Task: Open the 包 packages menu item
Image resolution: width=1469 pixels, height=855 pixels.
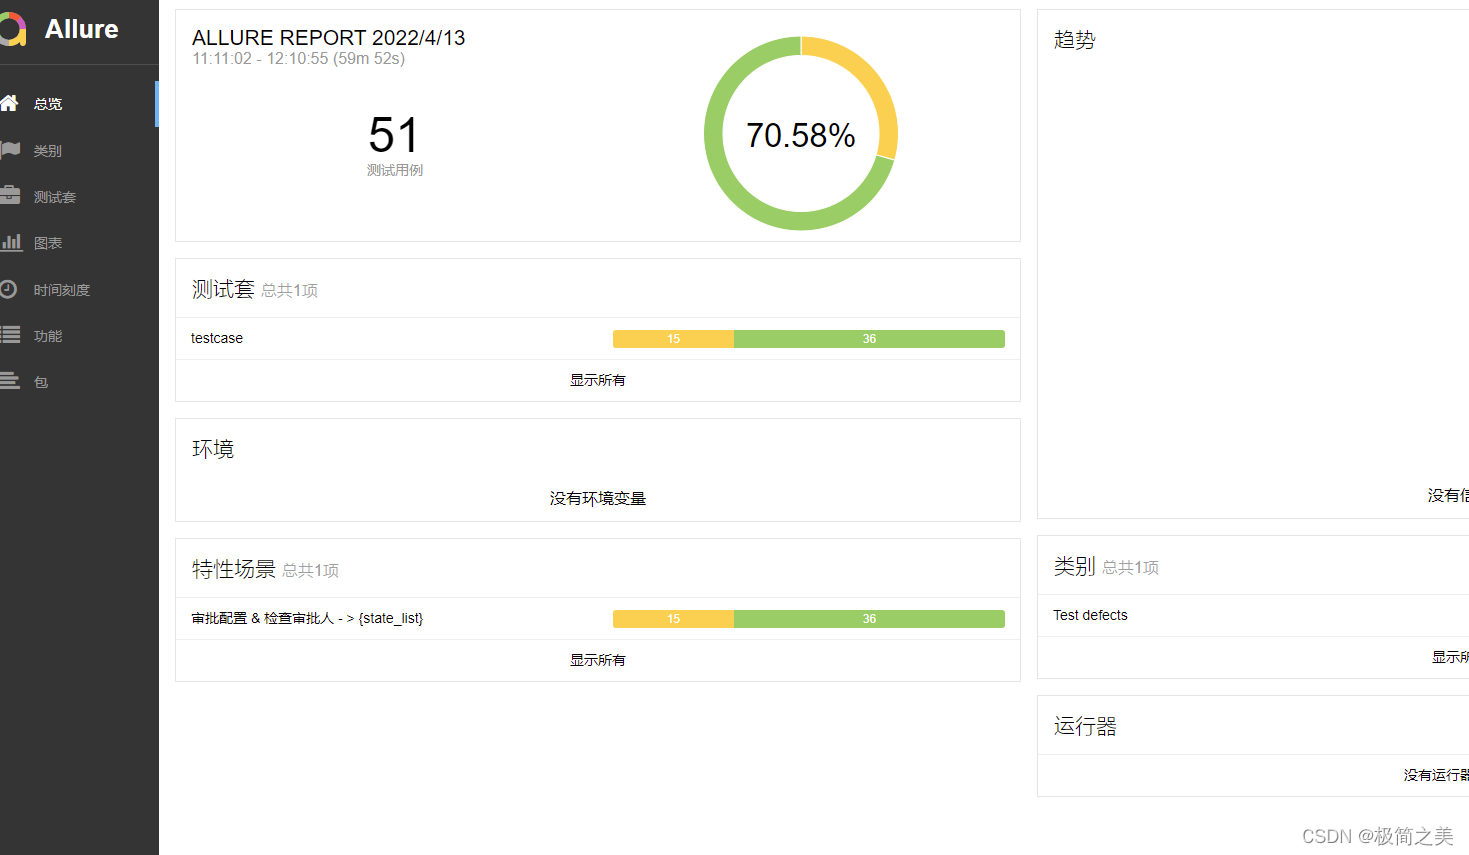Action: tap(79, 382)
